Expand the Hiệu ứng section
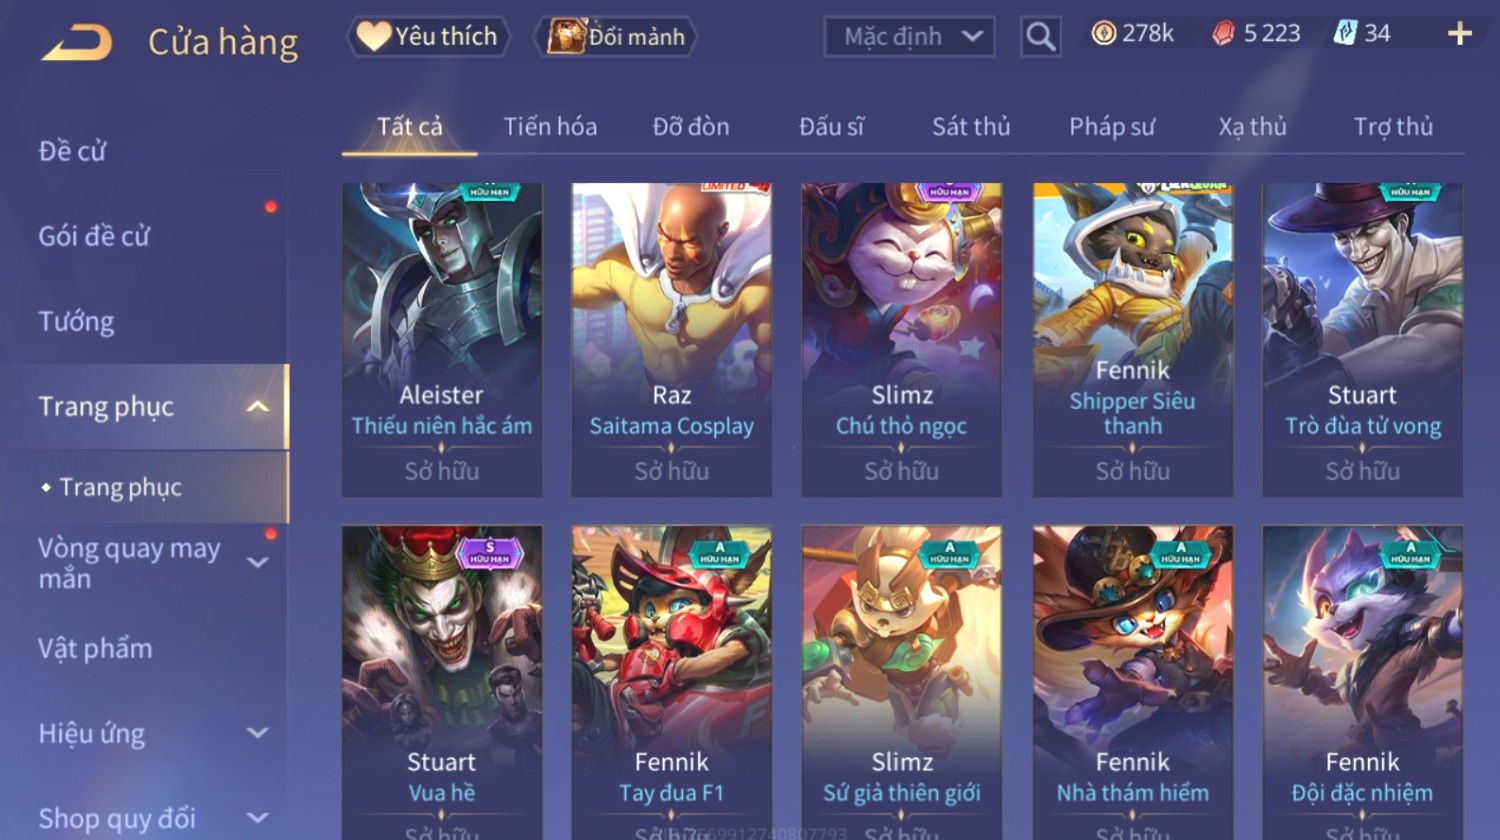The width and height of the screenshot is (1500, 840). 257,733
